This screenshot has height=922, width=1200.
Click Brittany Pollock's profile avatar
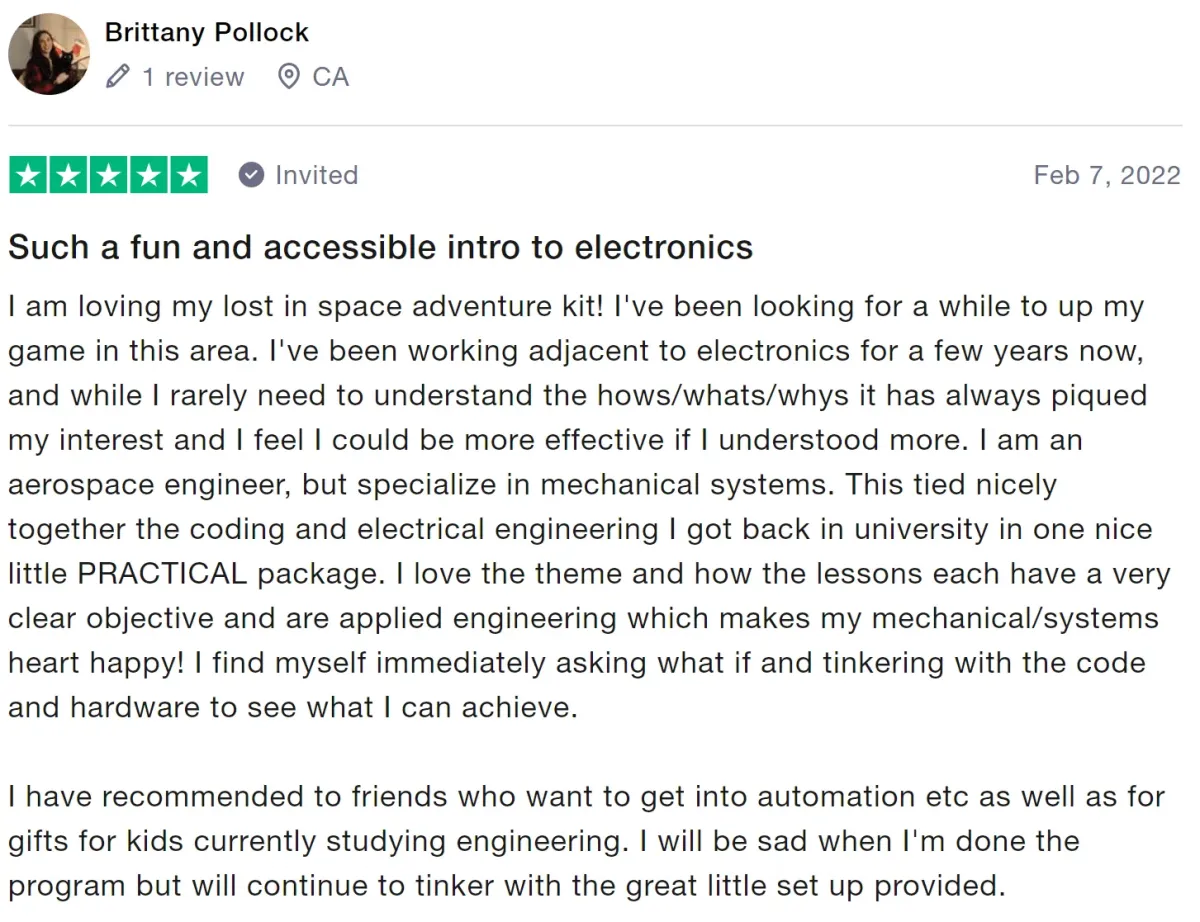pos(49,54)
